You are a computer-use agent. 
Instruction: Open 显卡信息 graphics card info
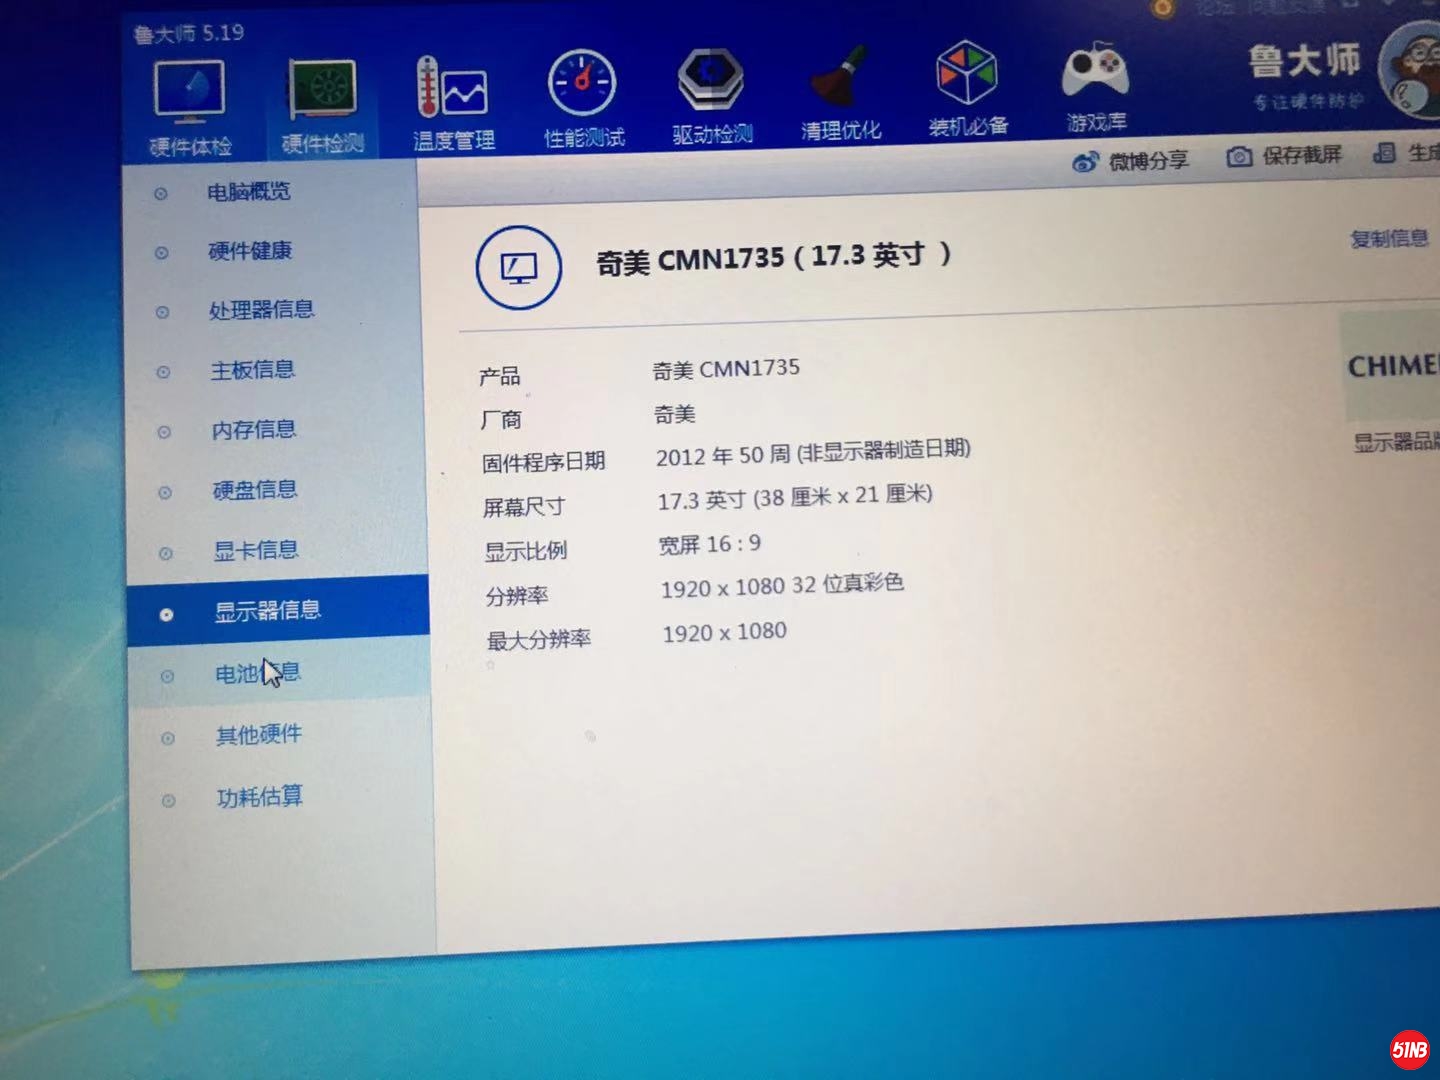256,550
